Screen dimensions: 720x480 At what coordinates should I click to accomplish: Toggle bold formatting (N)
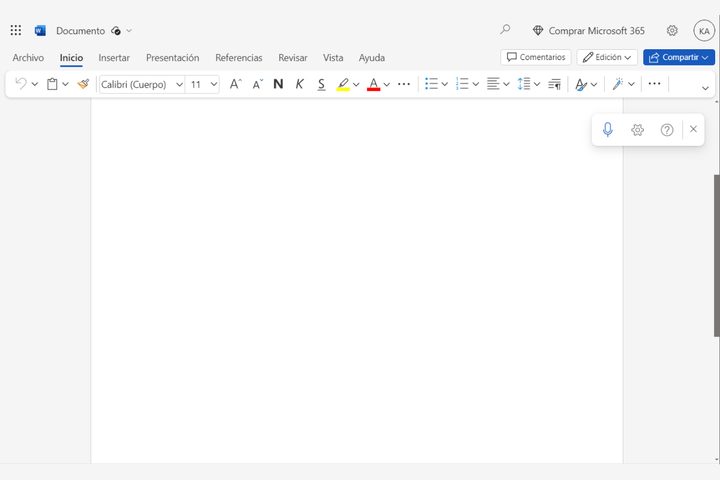pyautogui.click(x=278, y=84)
